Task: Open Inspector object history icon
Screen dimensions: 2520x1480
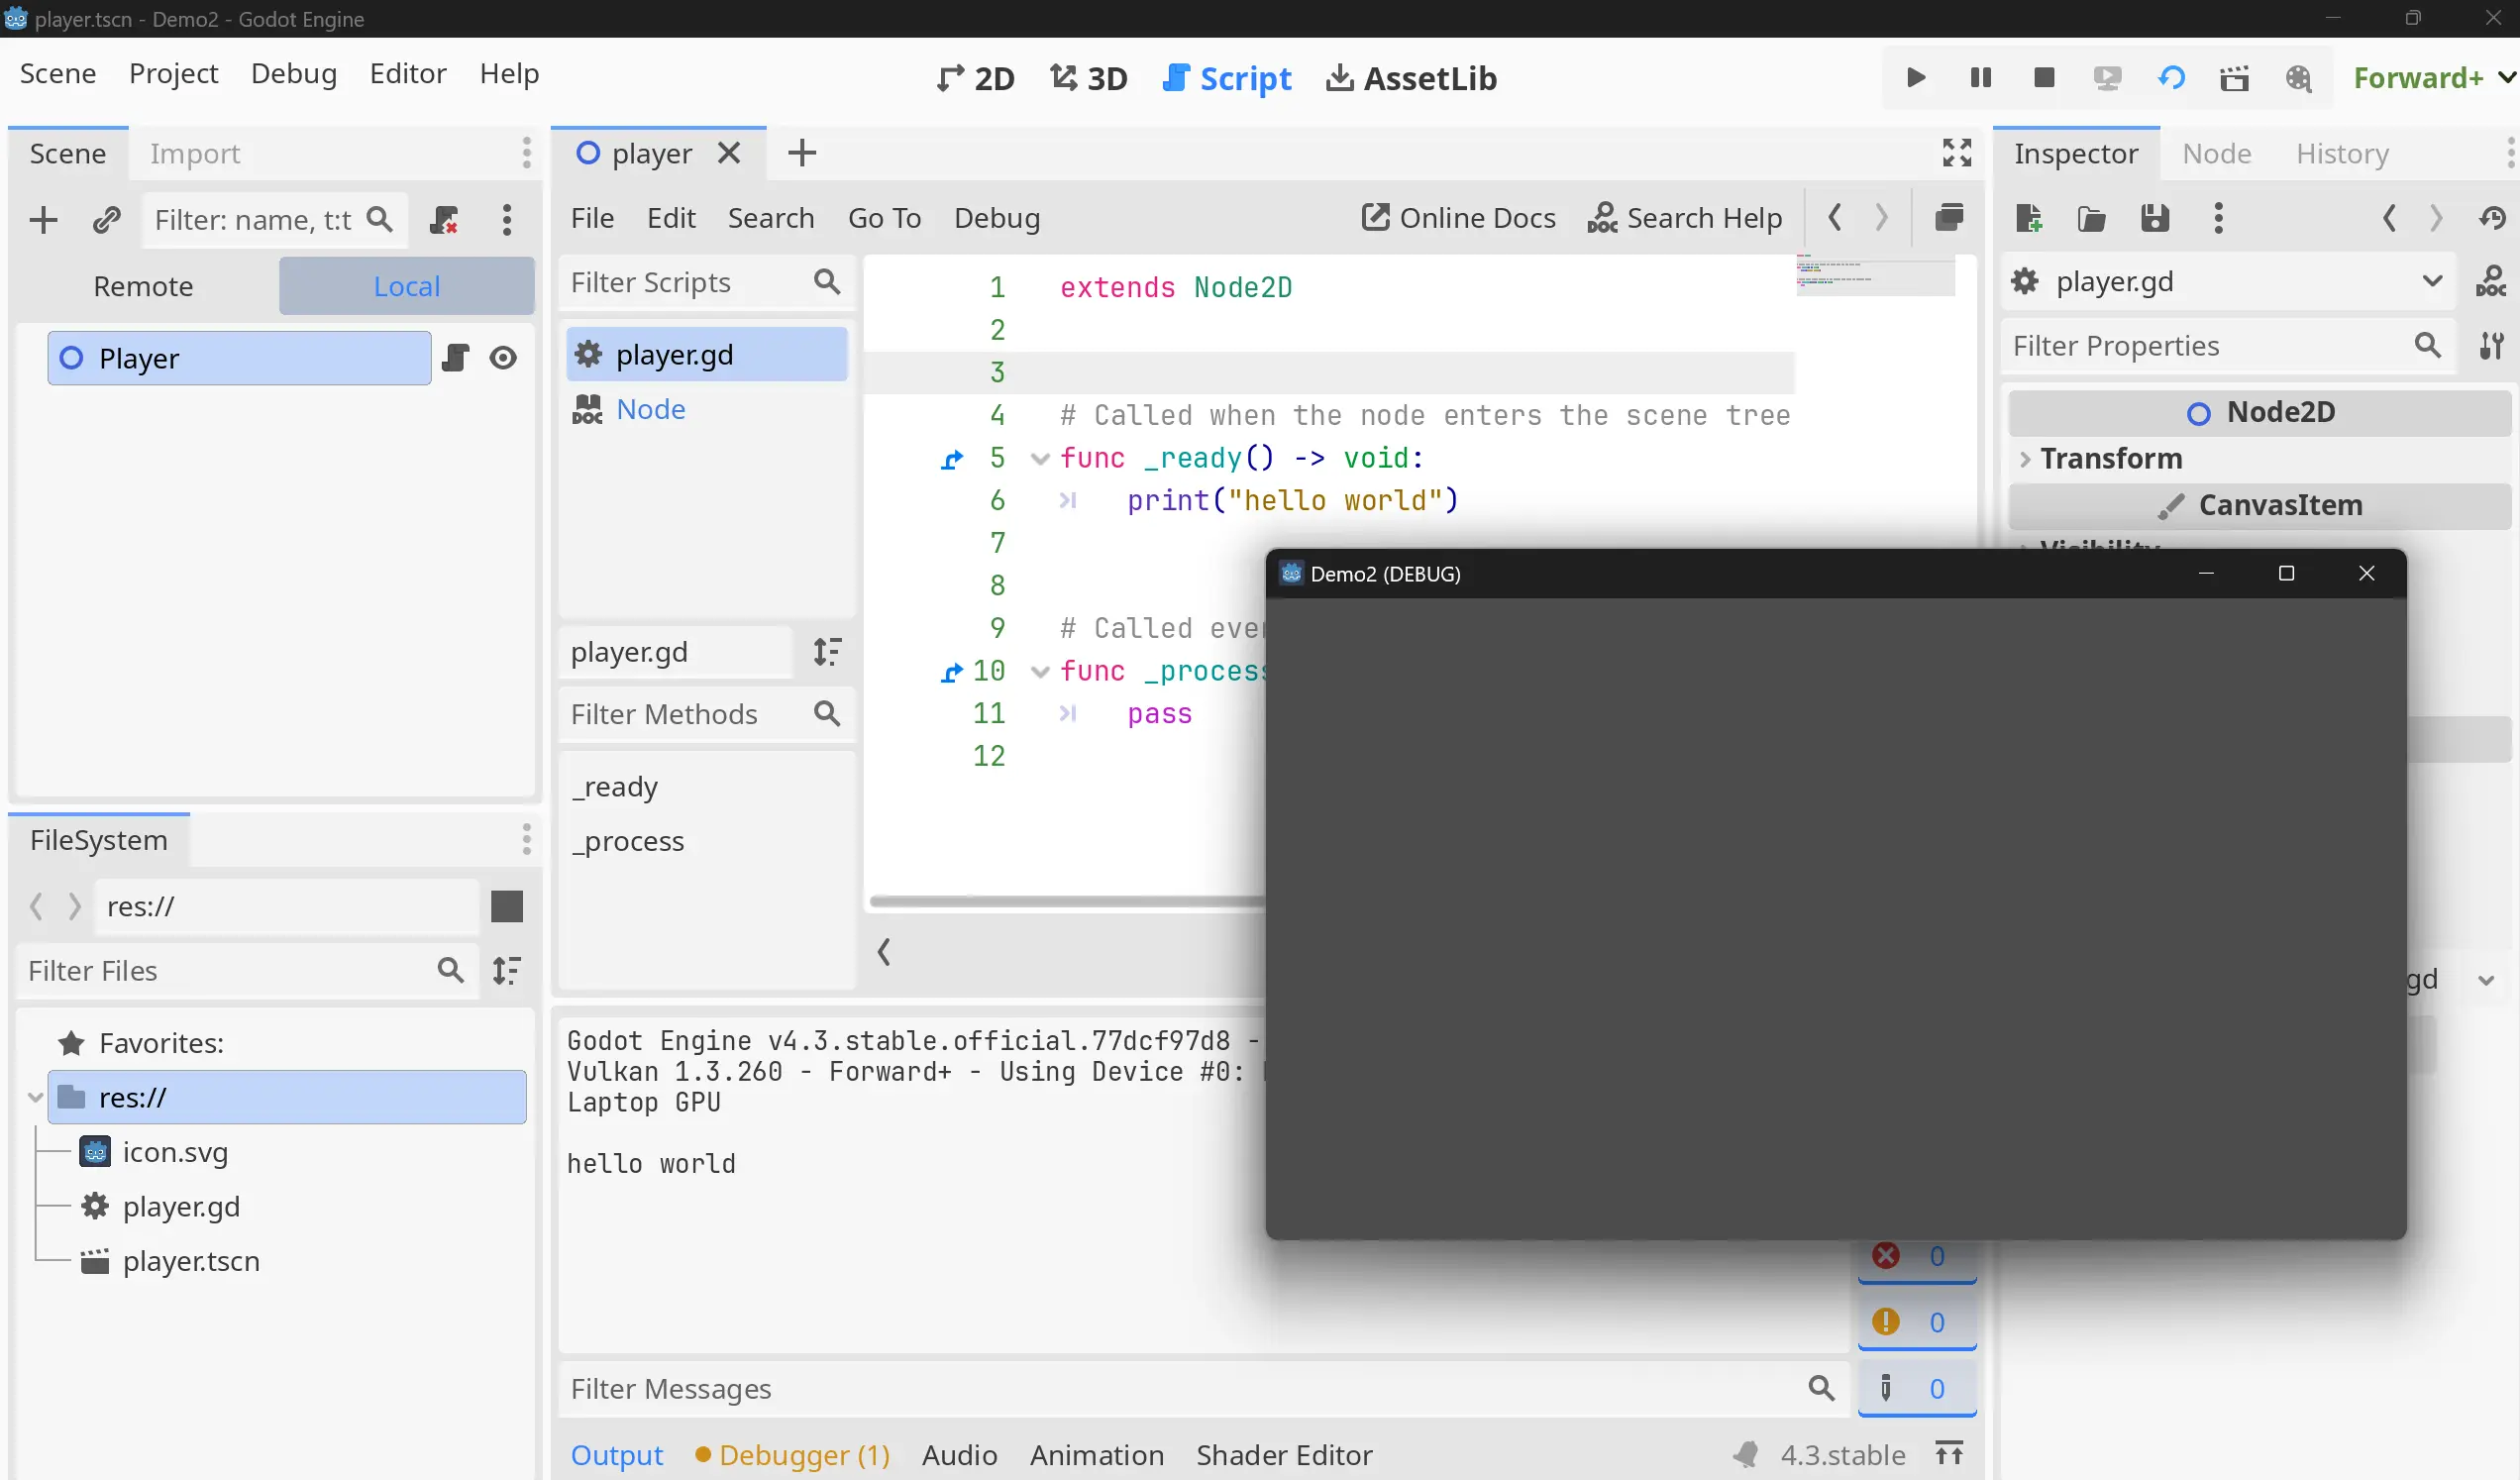Action: [x=2492, y=218]
